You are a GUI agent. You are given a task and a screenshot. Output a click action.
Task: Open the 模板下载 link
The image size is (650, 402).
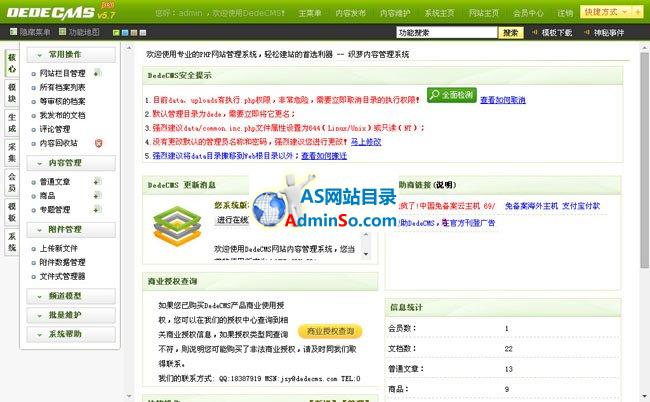(557, 32)
